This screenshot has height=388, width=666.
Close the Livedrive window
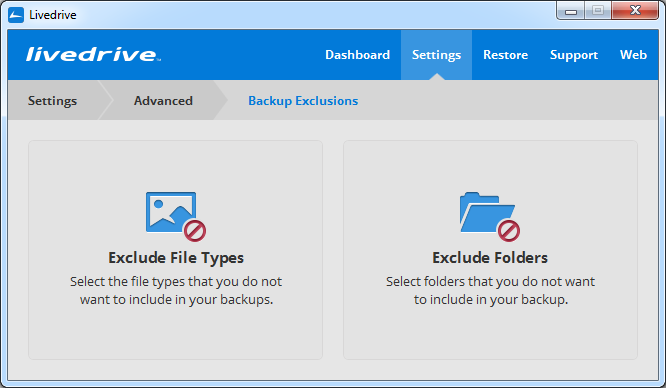(x=635, y=10)
